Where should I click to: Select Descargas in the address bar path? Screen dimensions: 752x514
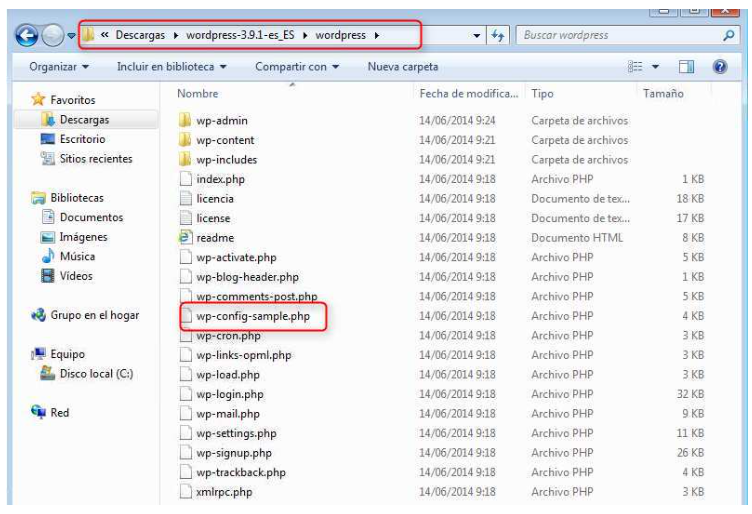[140, 35]
